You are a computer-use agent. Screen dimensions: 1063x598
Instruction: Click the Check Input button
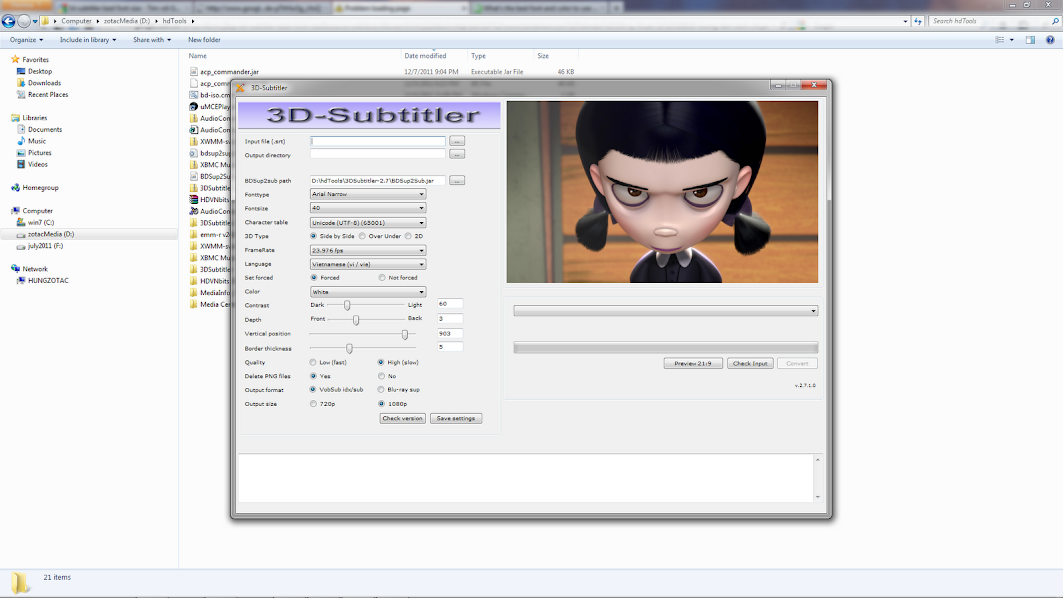pyautogui.click(x=750, y=363)
